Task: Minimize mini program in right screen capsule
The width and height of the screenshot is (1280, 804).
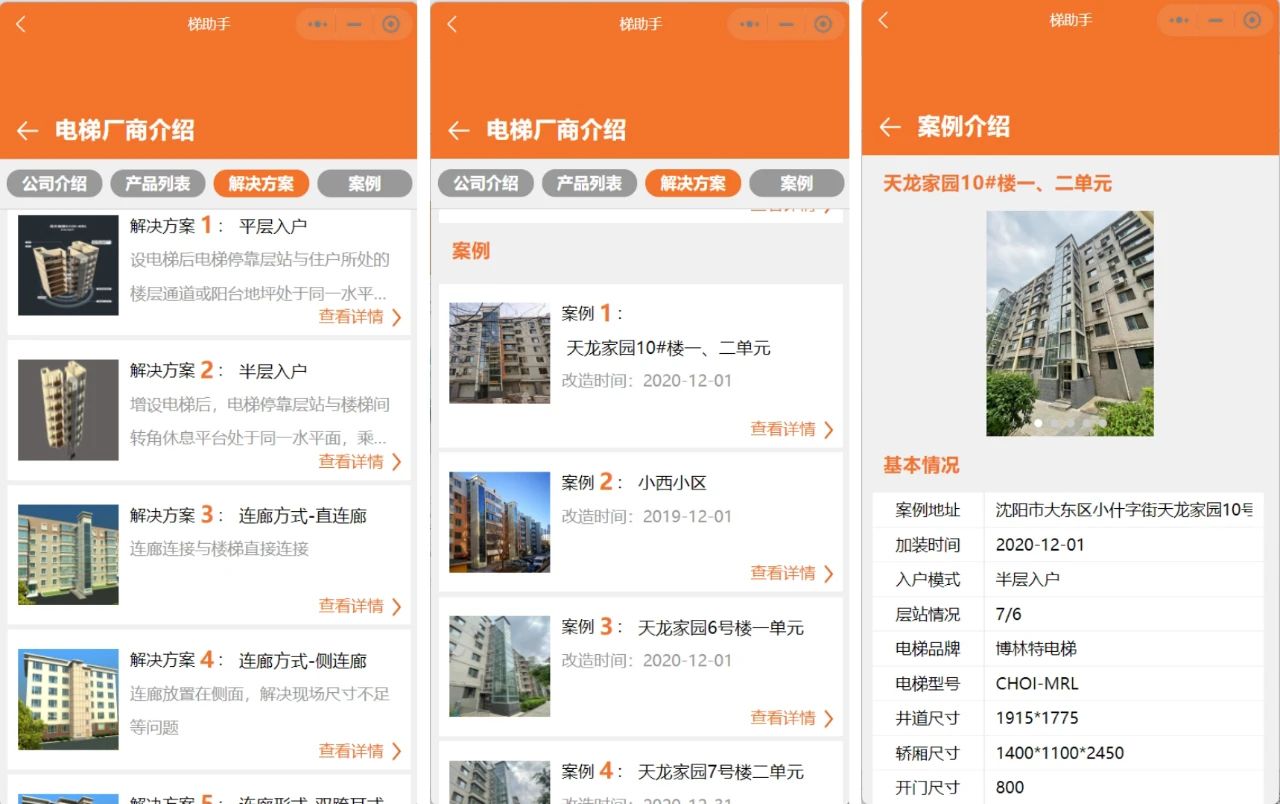Action: pos(1216,20)
